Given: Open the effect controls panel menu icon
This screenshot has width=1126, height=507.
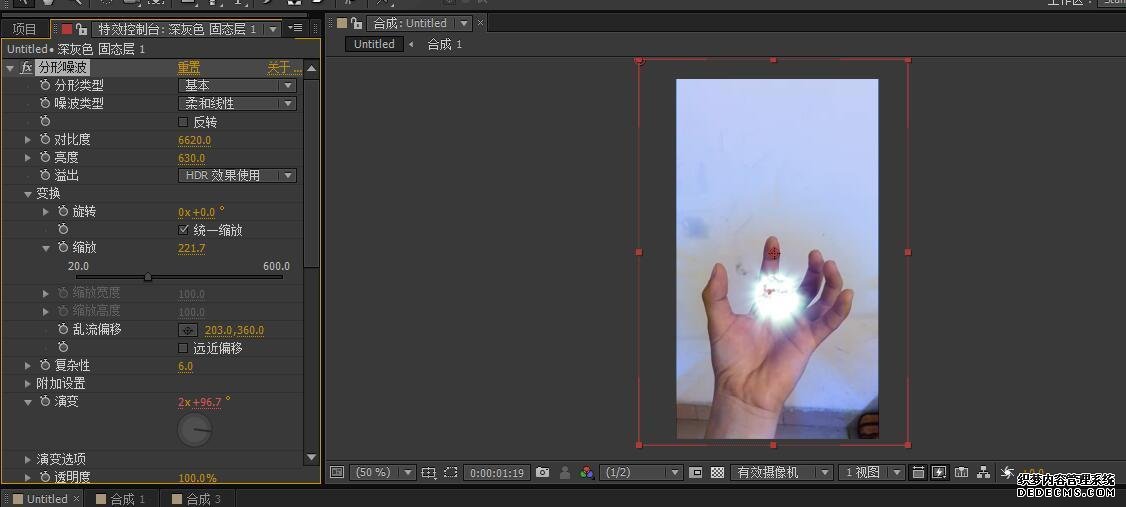Looking at the screenshot, I should point(295,28).
